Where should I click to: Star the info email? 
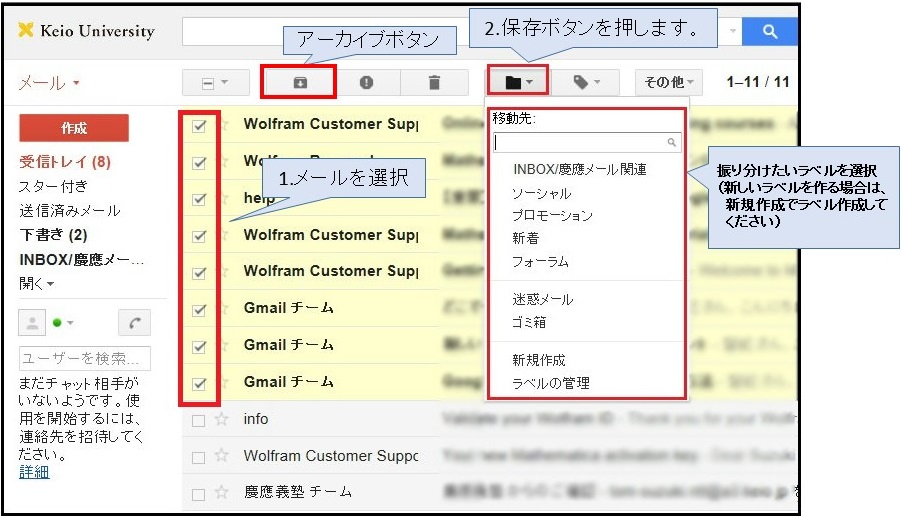[222, 420]
